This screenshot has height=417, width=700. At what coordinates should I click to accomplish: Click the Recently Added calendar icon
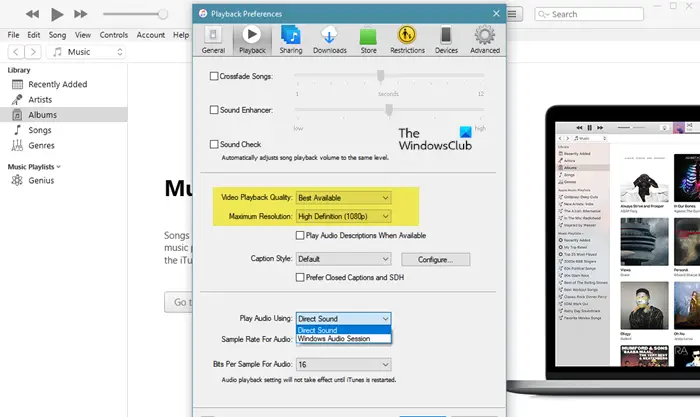[17, 84]
